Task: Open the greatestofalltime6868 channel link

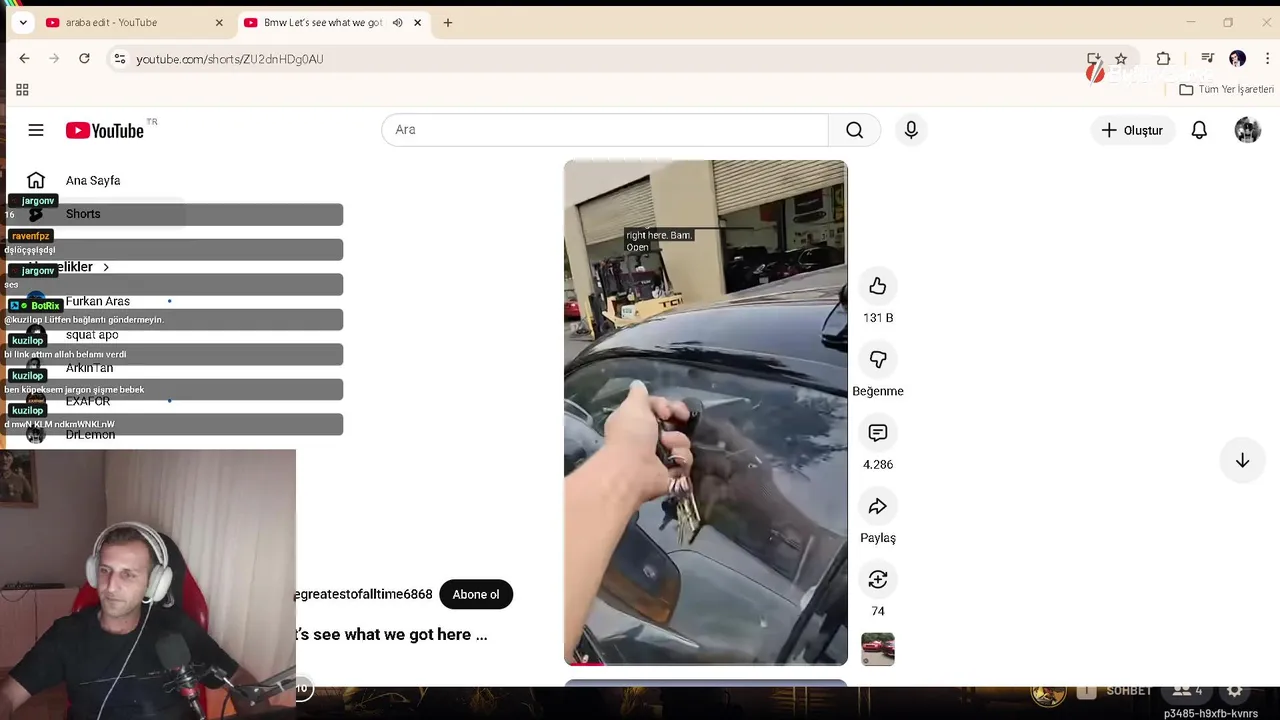Action: click(363, 594)
